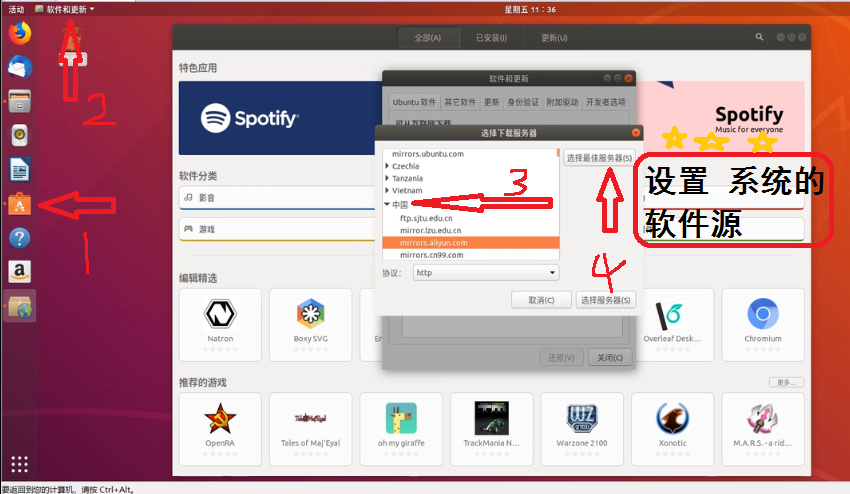Open TrackMania Nations game card
850x494 pixels.
(x=492, y=429)
